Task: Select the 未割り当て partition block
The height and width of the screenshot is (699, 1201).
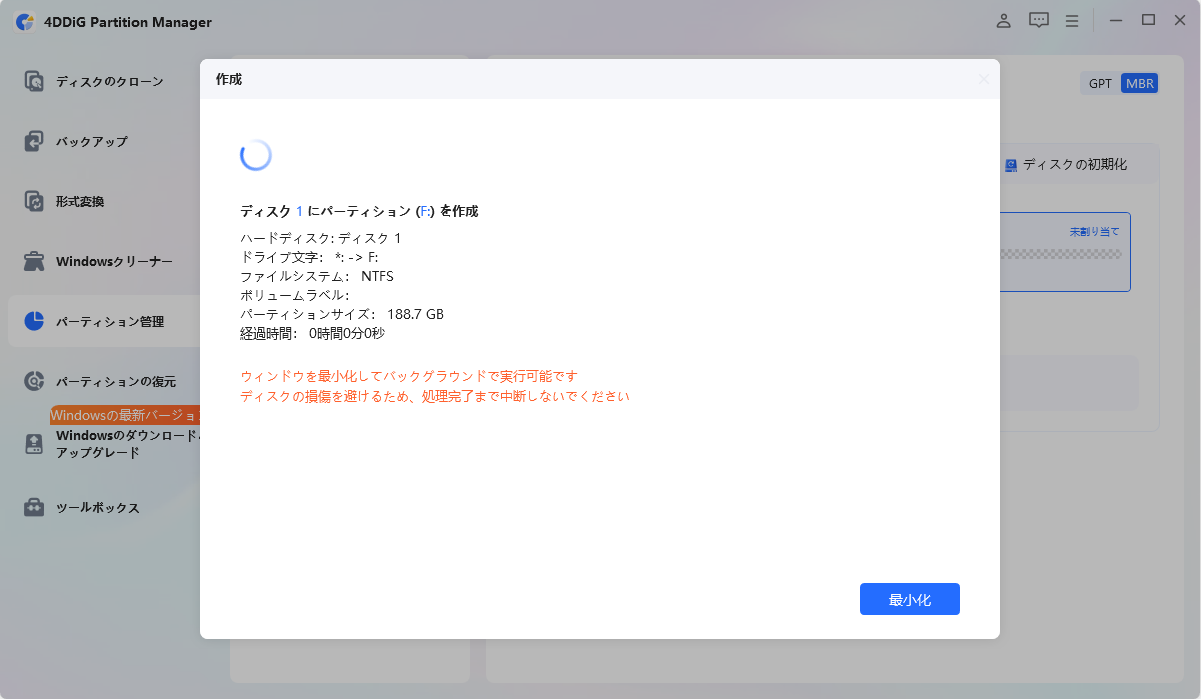Action: click(1064, 251)
